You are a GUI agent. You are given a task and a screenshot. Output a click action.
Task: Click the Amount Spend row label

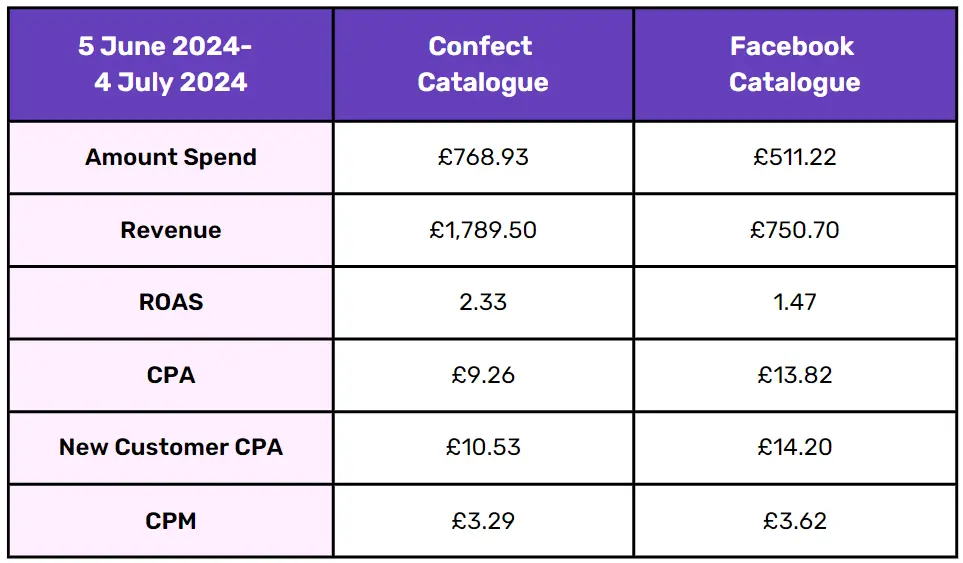click(171, 157)
